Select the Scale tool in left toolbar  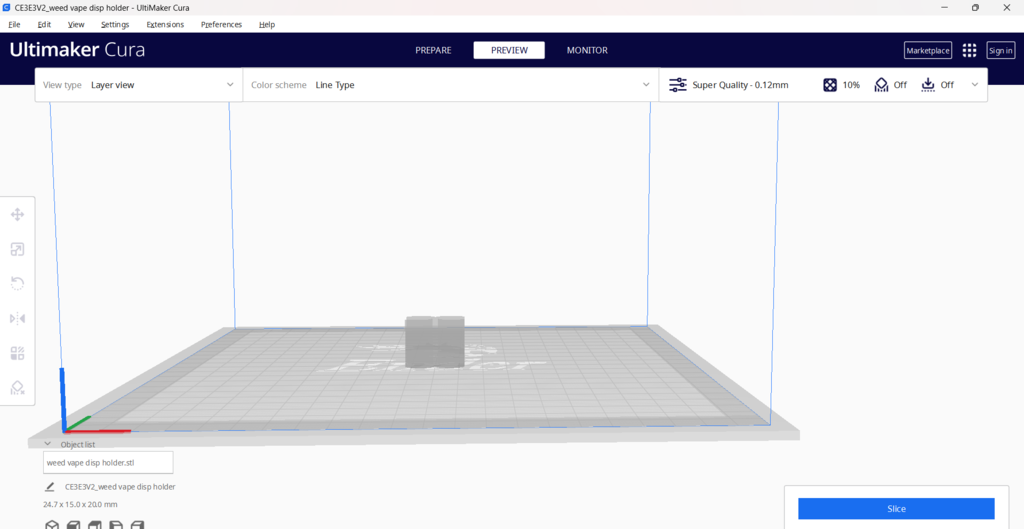coord(17,249)
